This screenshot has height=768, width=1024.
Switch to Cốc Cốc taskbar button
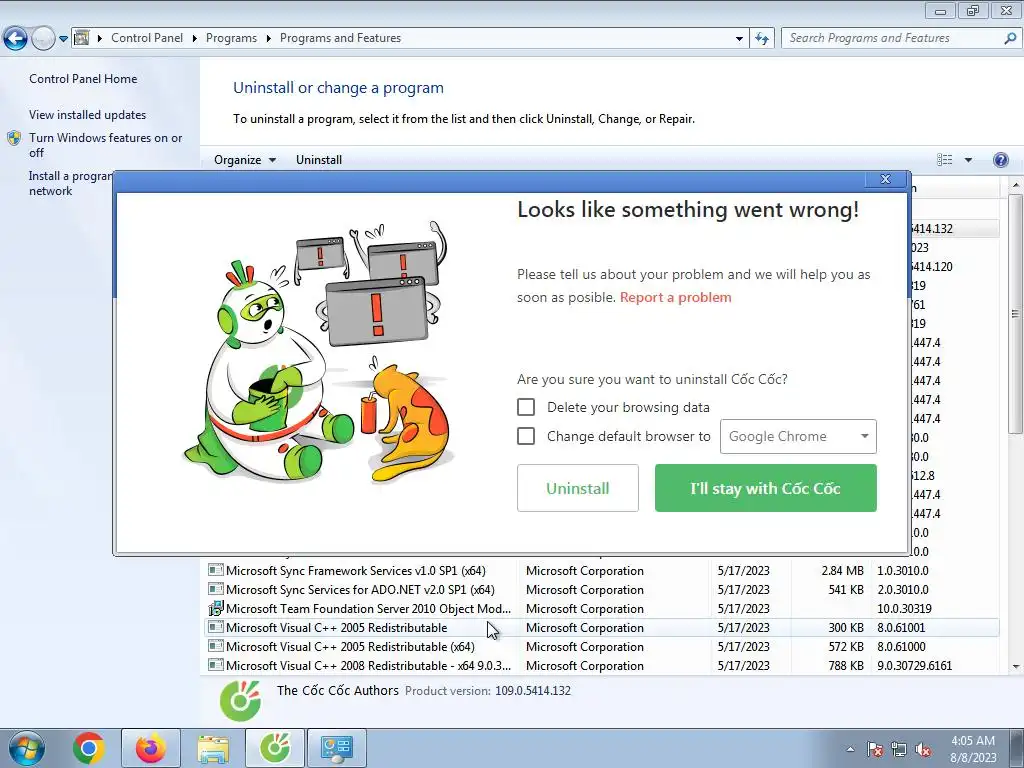[x=275, y=748]
